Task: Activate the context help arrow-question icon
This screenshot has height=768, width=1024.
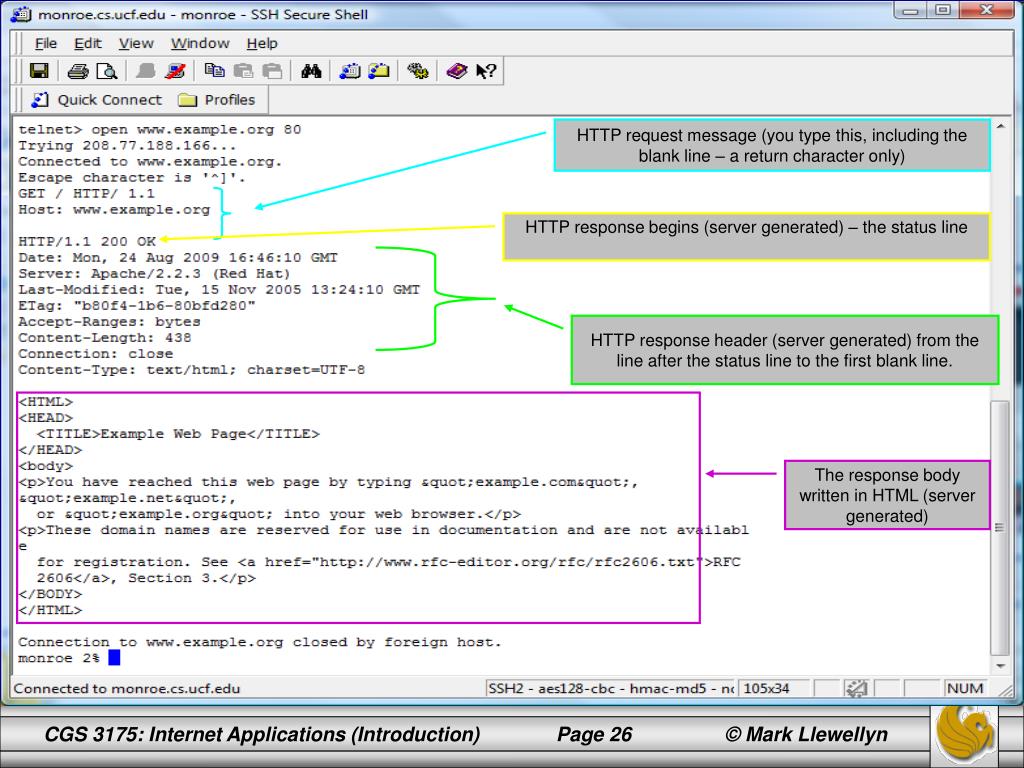Action: click(x=486, y=71)
